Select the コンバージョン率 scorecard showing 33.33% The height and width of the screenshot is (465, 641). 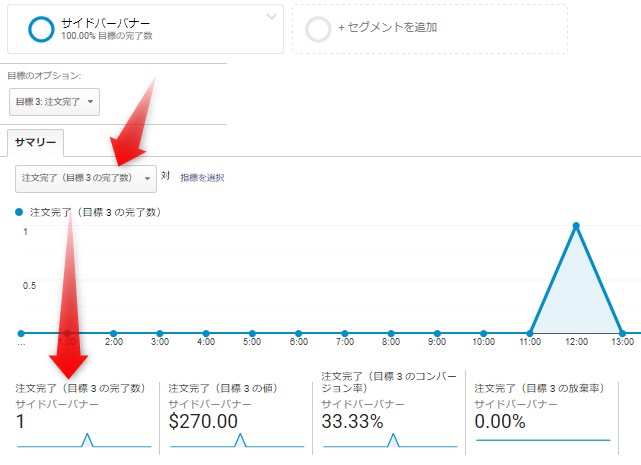pos(390,412)
